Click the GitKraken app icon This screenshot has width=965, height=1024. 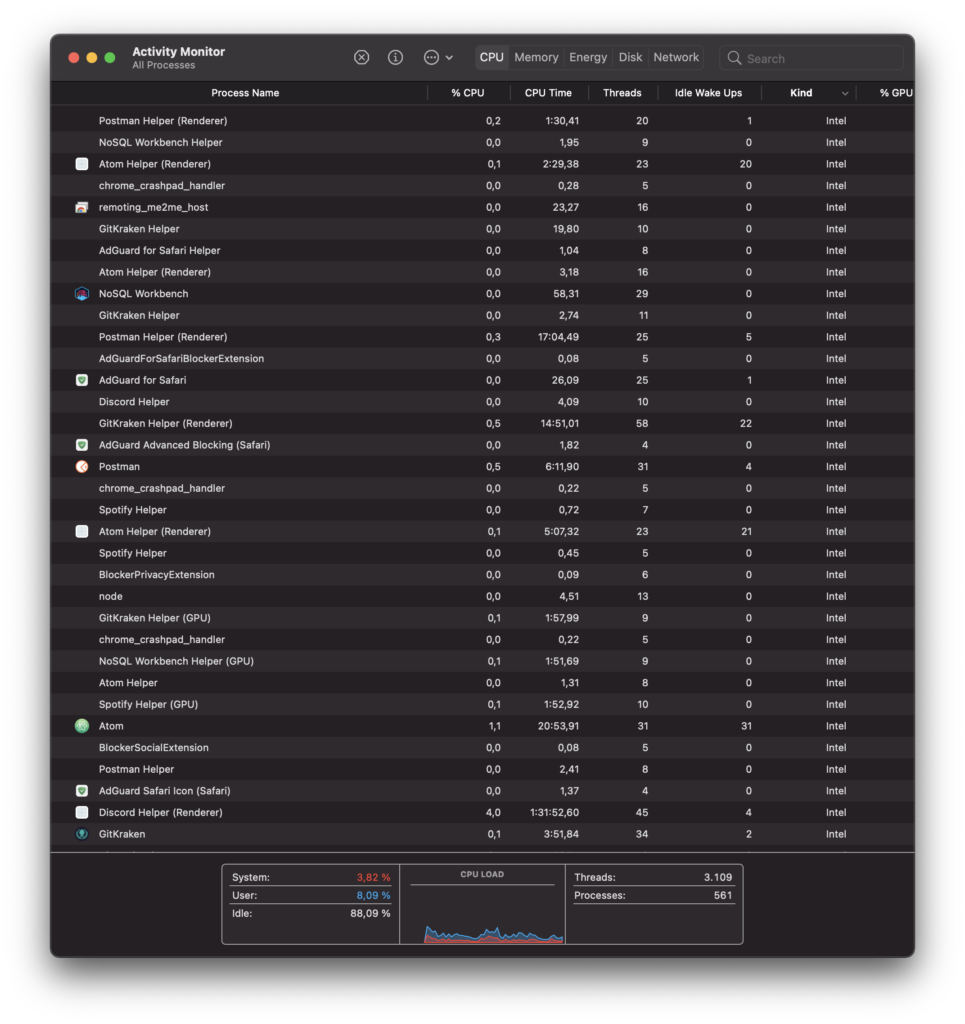(82, 834)
